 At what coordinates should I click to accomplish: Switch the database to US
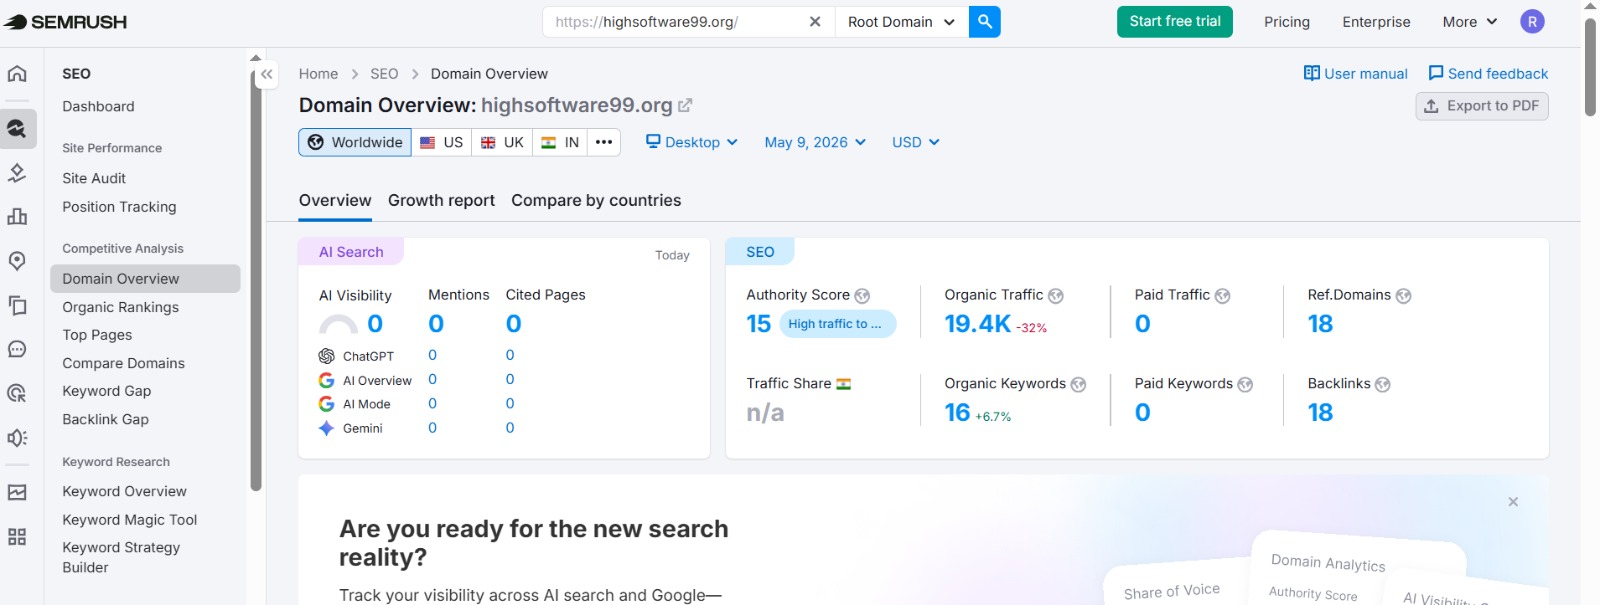442,142
